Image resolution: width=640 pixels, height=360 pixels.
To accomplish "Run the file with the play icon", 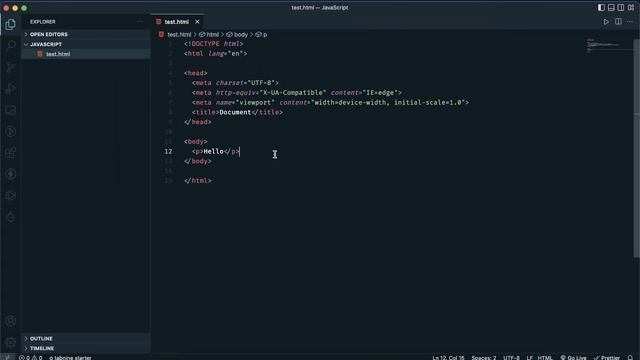I will pyautogui.click(x=606, y=22).
